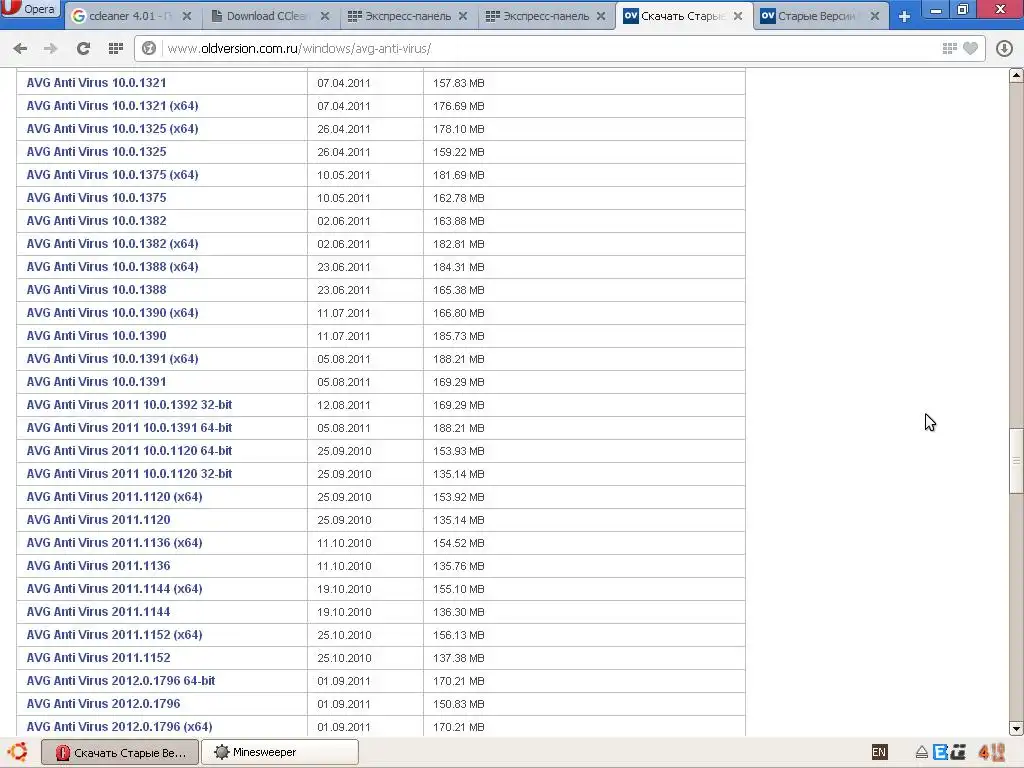Click scrollbar up arrow
Image resolution: width=1024 pixels, height=768 pixels.
(1016, 75)
